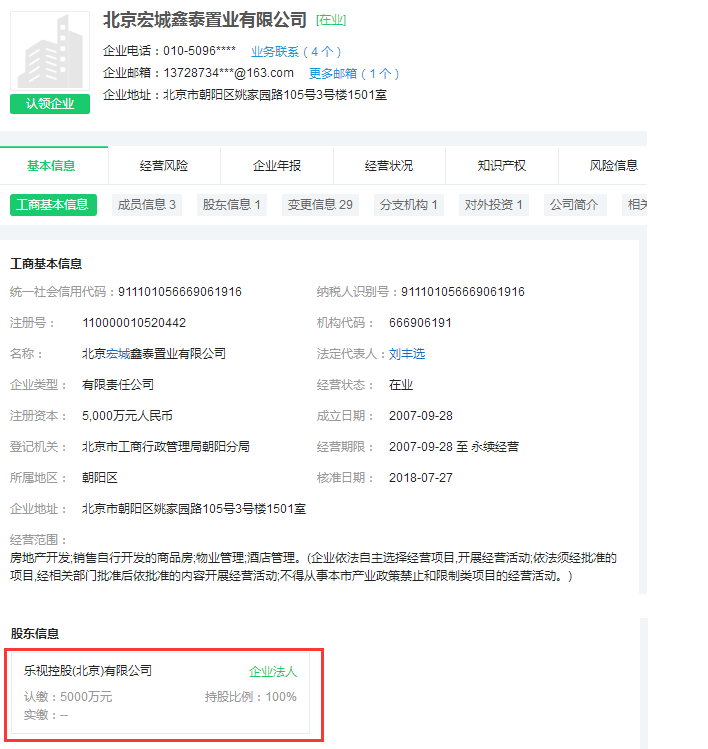The height and width of the screenshot is (749, 708).
Task: Click 股东信息 section heading
Action: 34,634
